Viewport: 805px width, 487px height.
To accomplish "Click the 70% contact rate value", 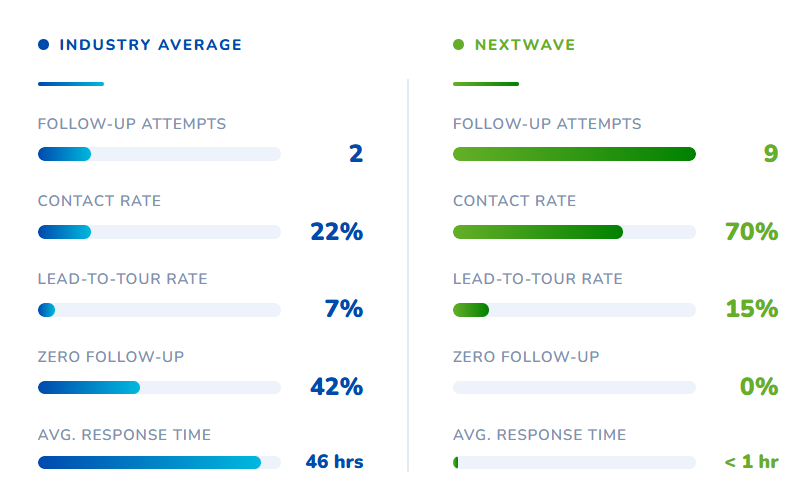I will click(x=751, y=232).
